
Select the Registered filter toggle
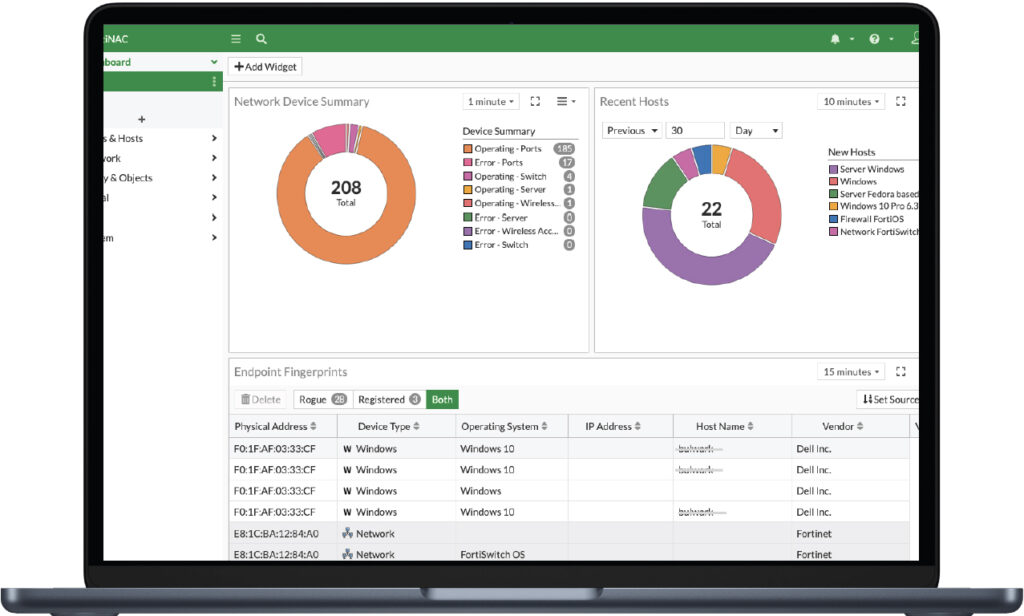pyautogui.click(x=389, y=399)
